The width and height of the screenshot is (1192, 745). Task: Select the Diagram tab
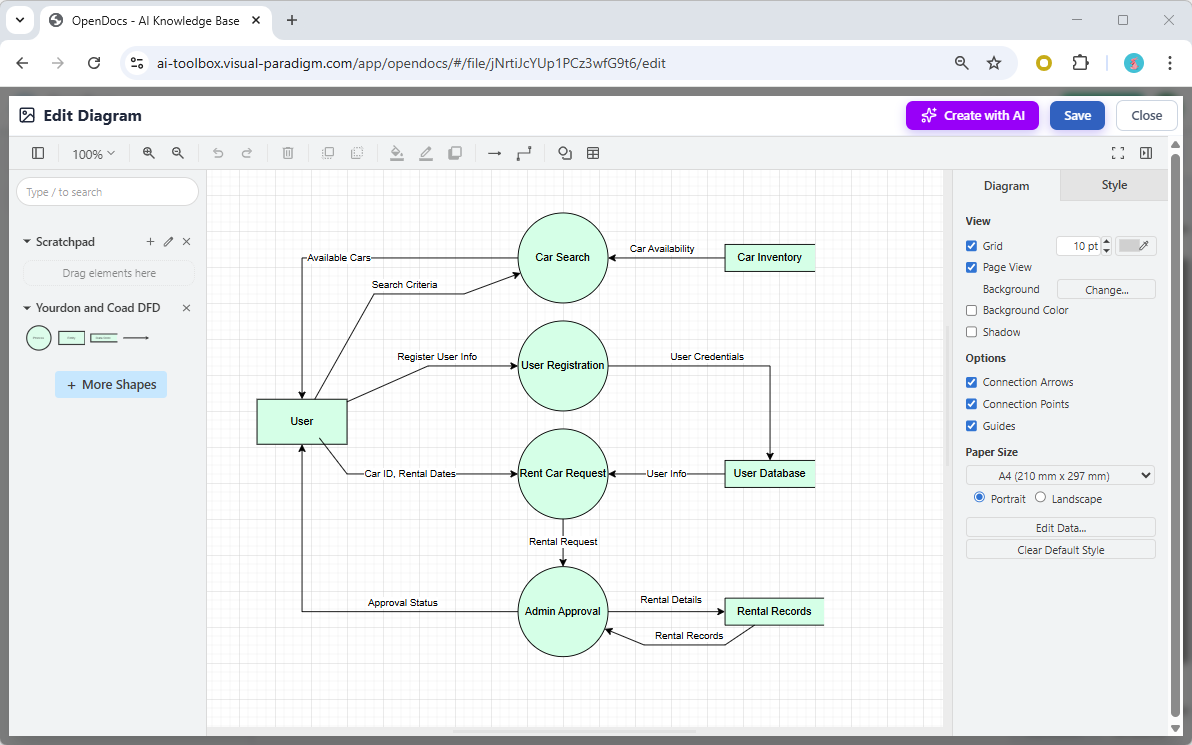coord(1006,185)
